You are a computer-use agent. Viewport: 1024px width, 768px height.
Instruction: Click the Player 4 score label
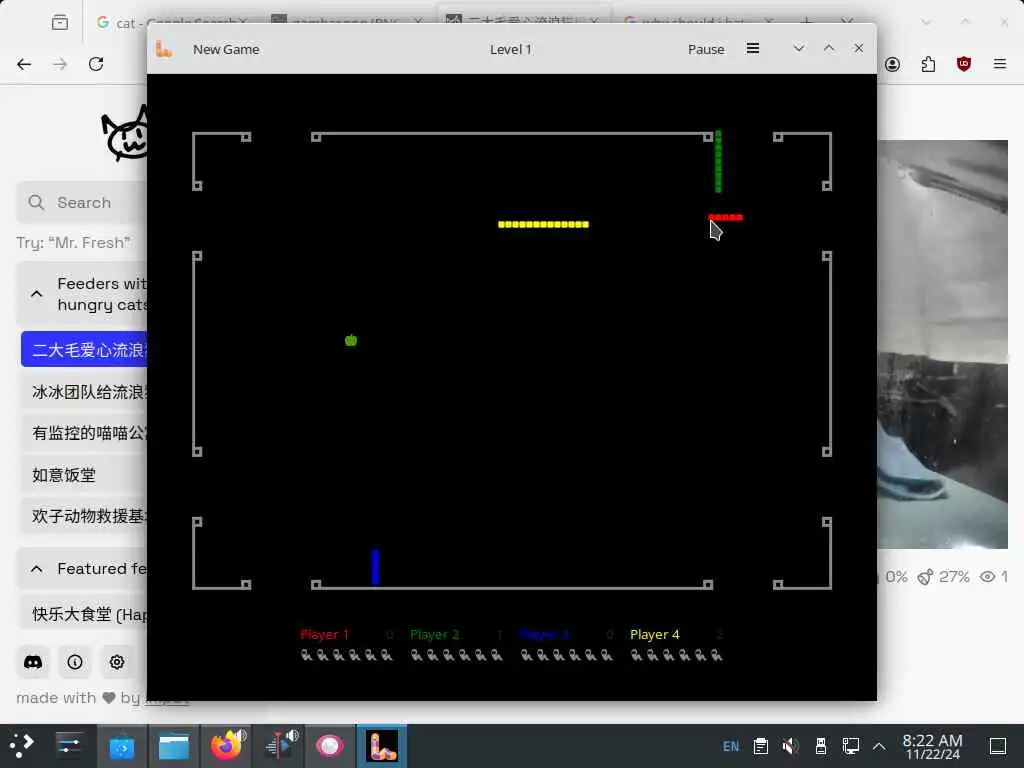654,634
